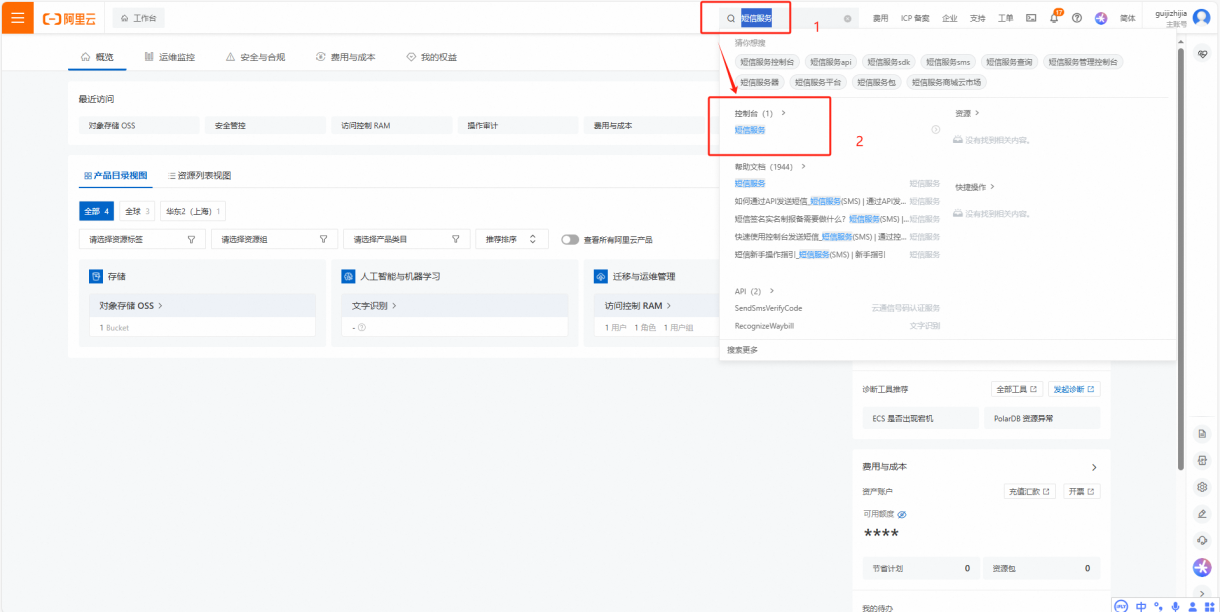Open 短信服务 console search result

750,130
